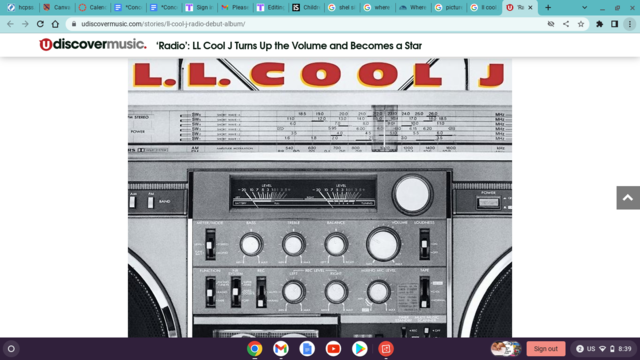Viewport: 640px width, 360px height.
Task: Open the browser home page
Action: (55, 24)
